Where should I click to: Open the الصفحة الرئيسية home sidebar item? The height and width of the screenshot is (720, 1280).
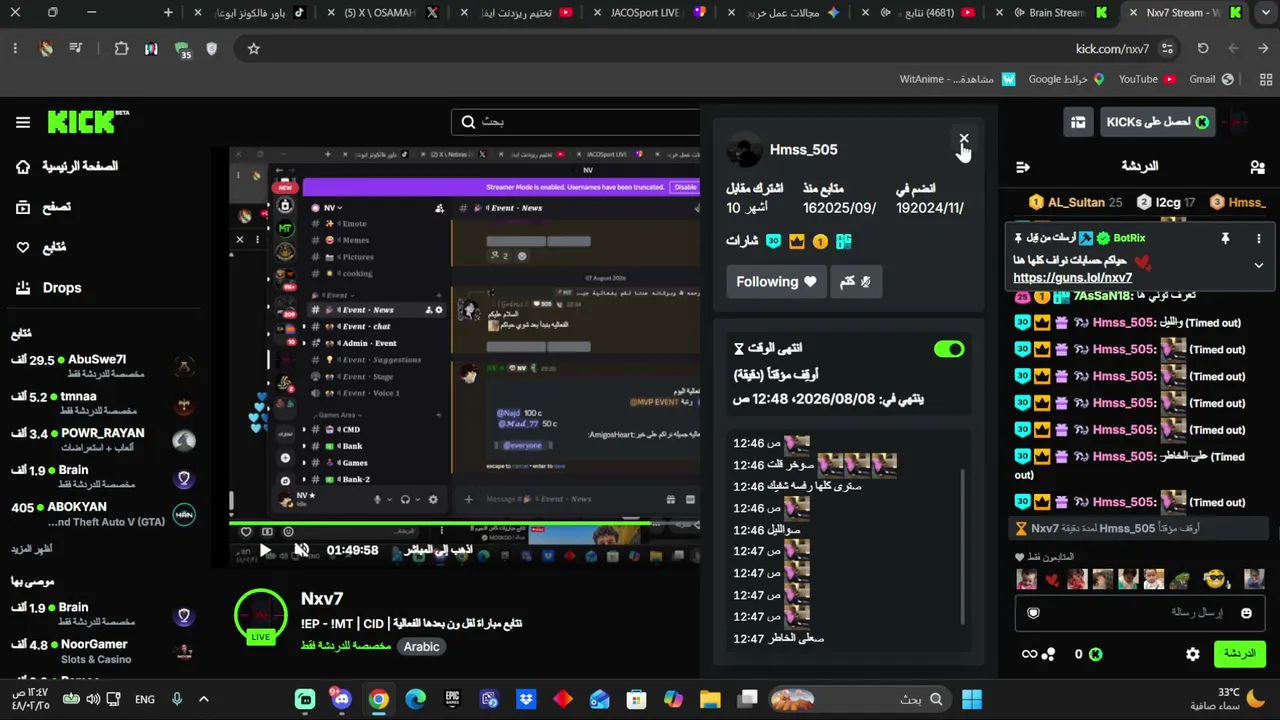point(68,167)
